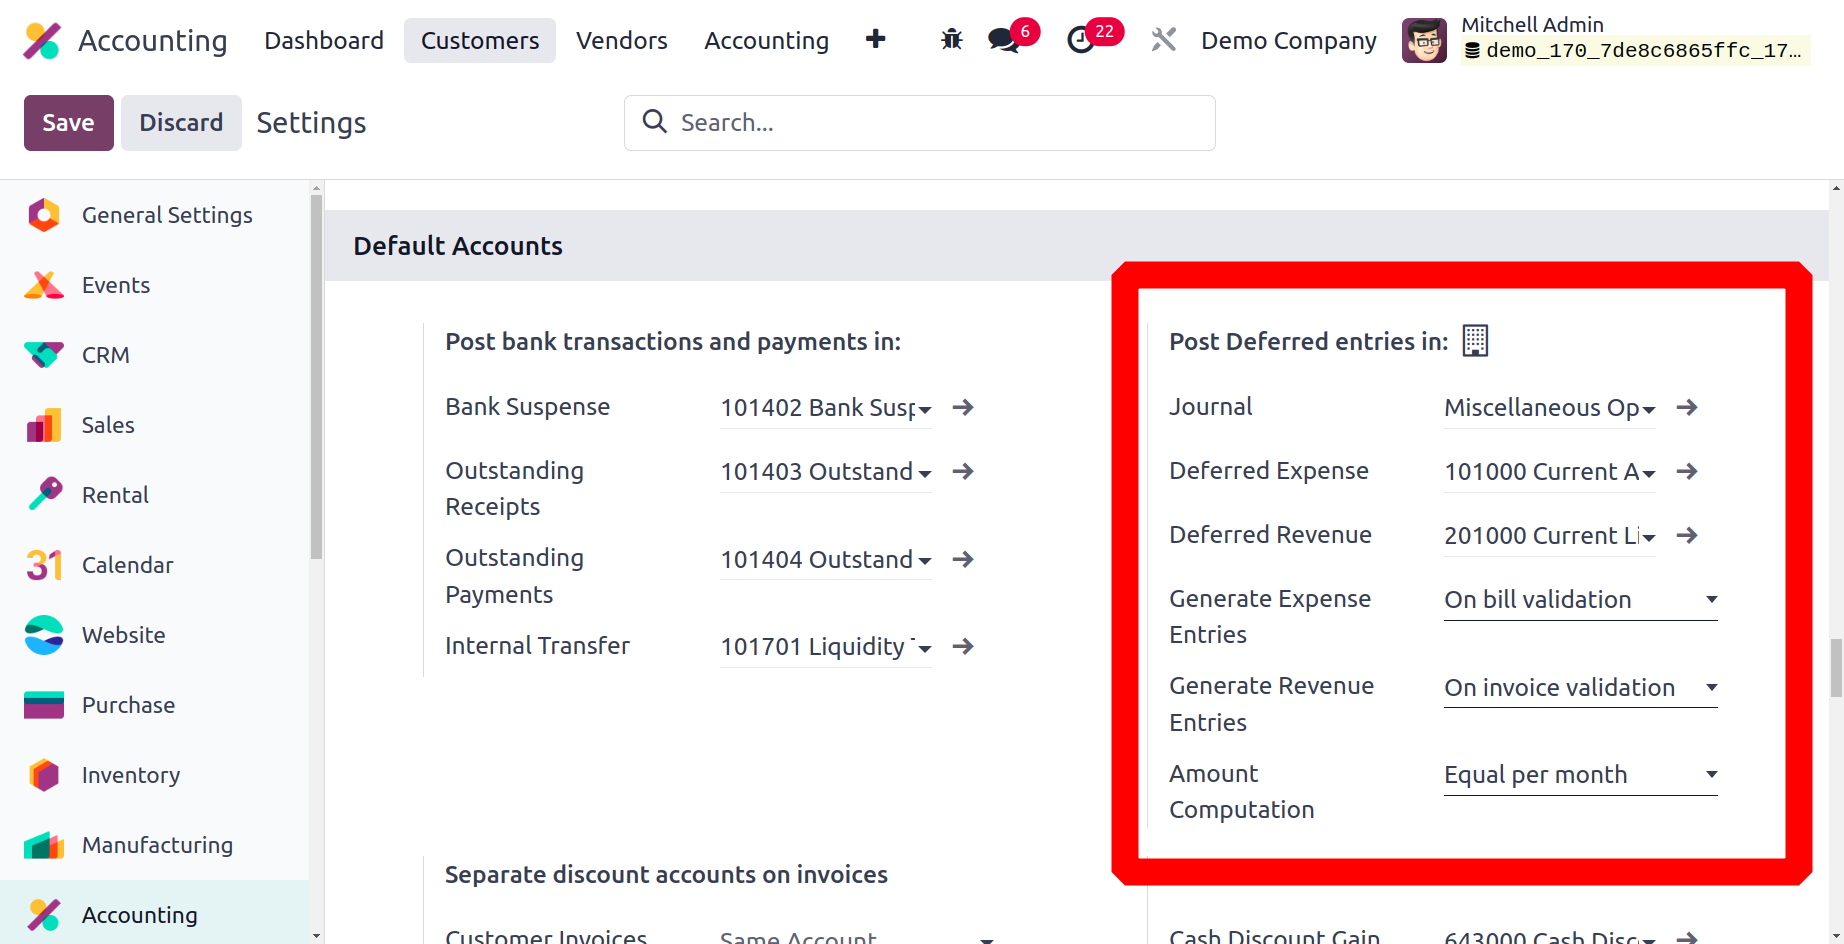Screen dimensions: 1844x944
Task: Switch company via Demo Company
Action: (1289, 40)
